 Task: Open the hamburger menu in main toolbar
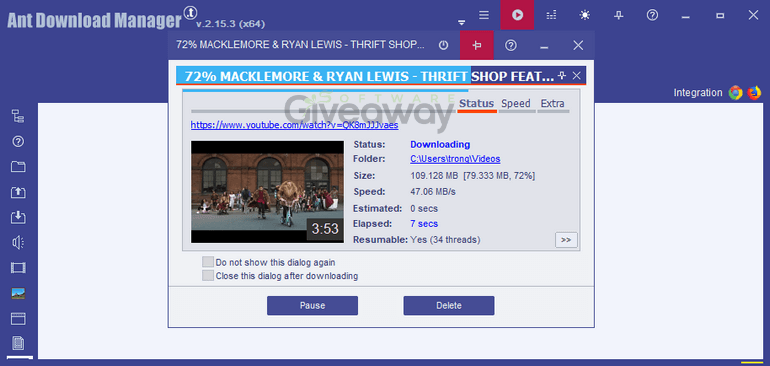484,15
